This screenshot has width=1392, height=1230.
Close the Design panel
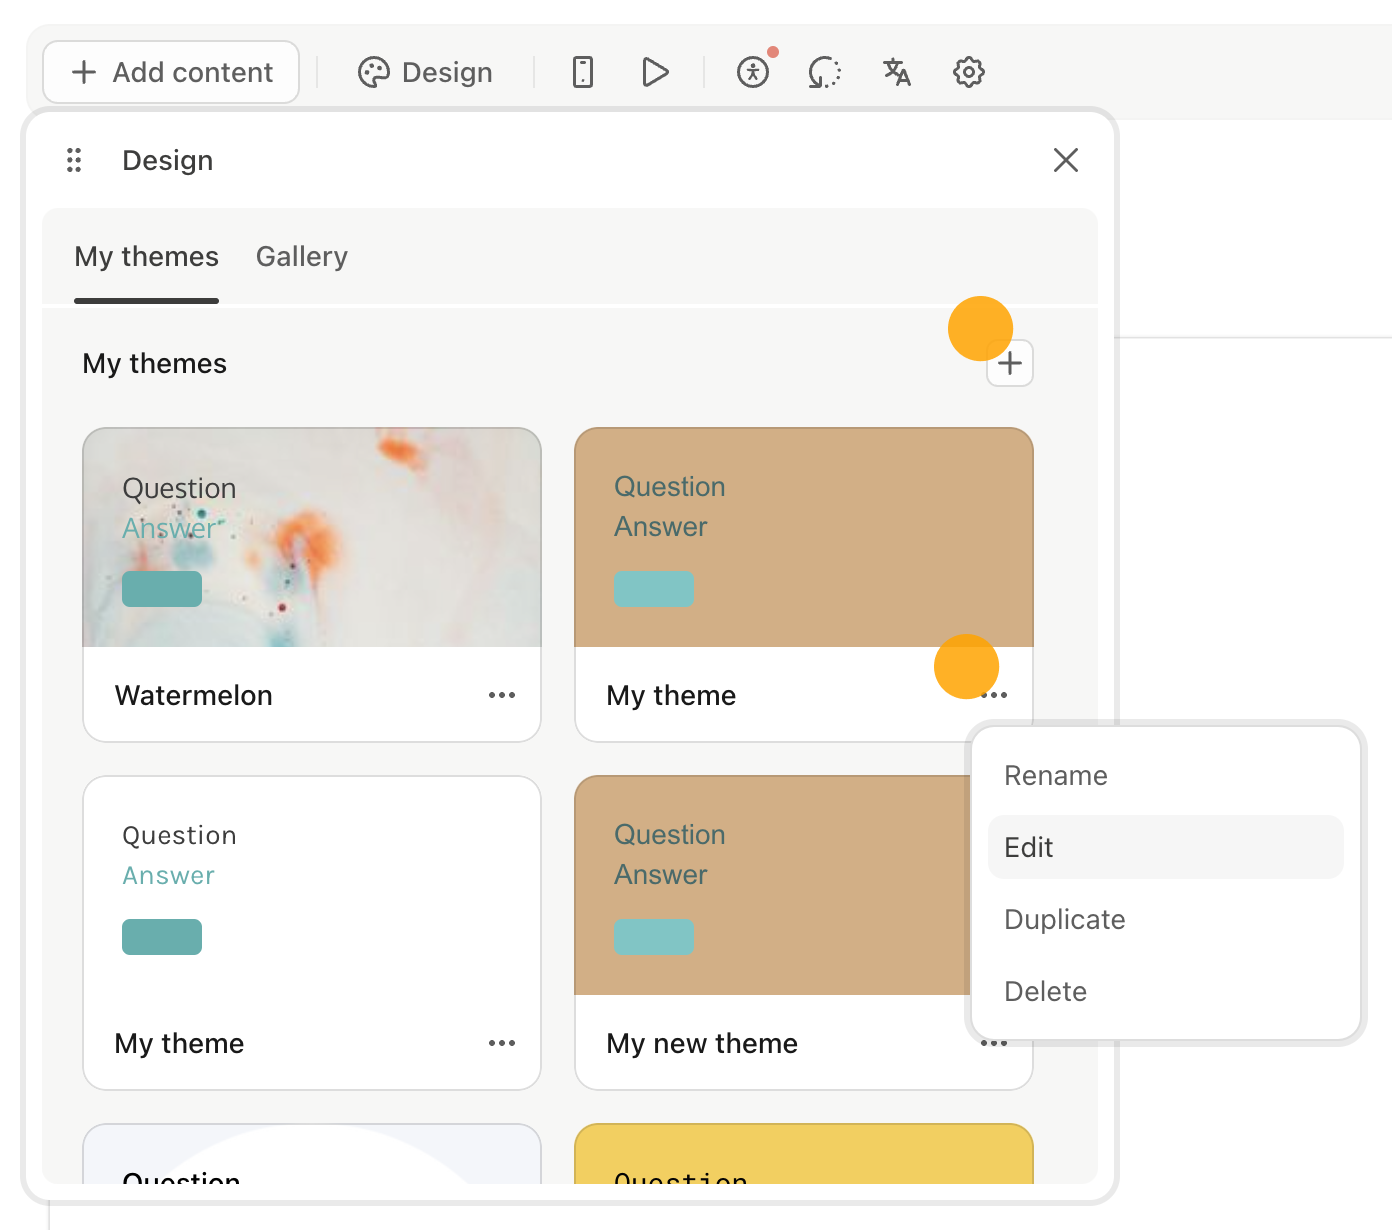point(1066,160)
